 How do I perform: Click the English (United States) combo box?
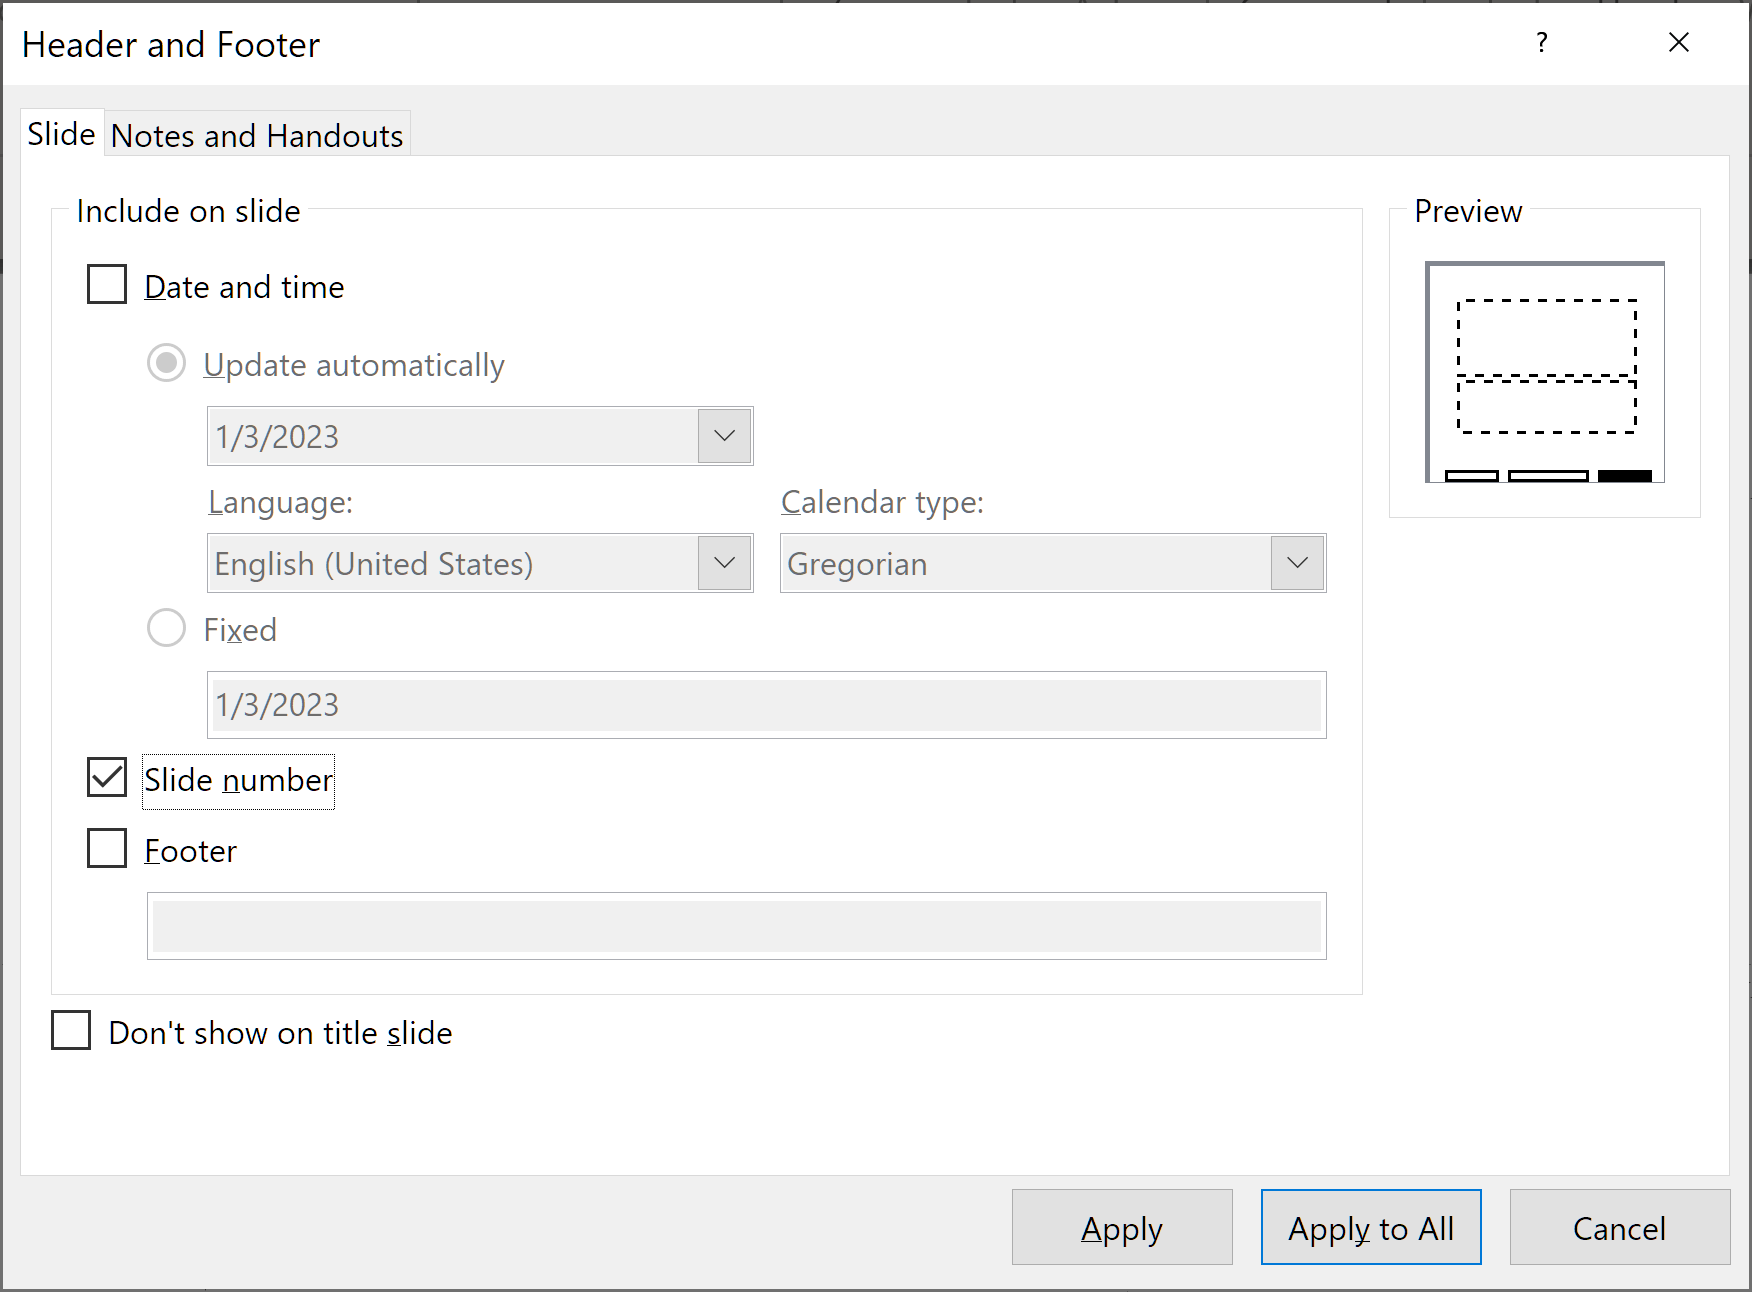point(480,563)
